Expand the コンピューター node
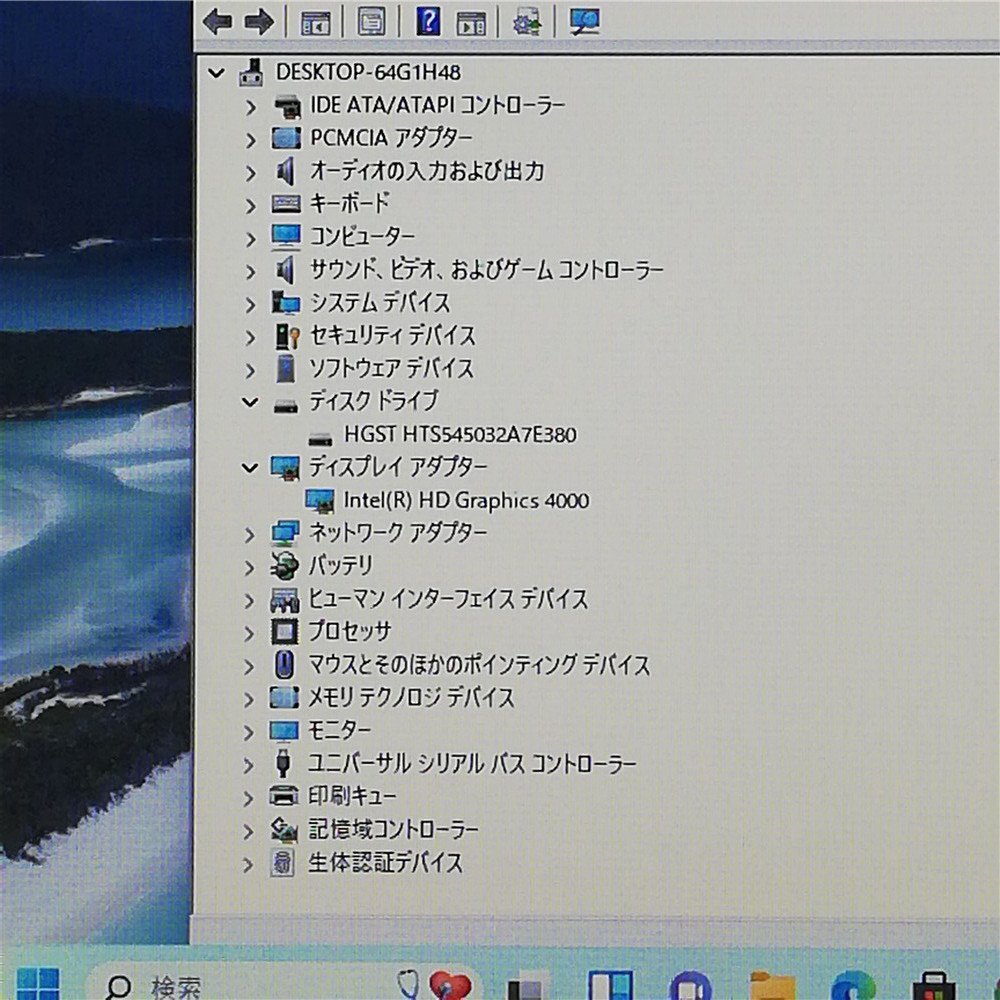 point(251,239)
